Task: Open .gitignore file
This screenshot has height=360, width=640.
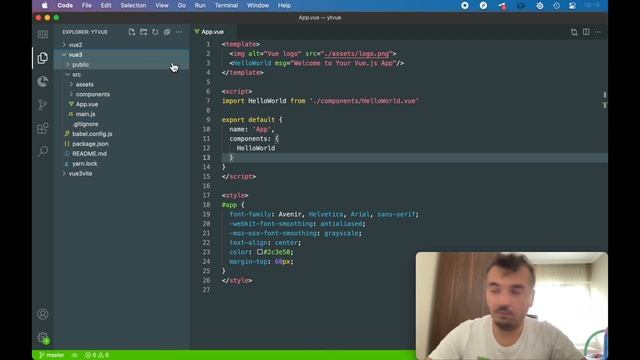Action: click(121, 124)
